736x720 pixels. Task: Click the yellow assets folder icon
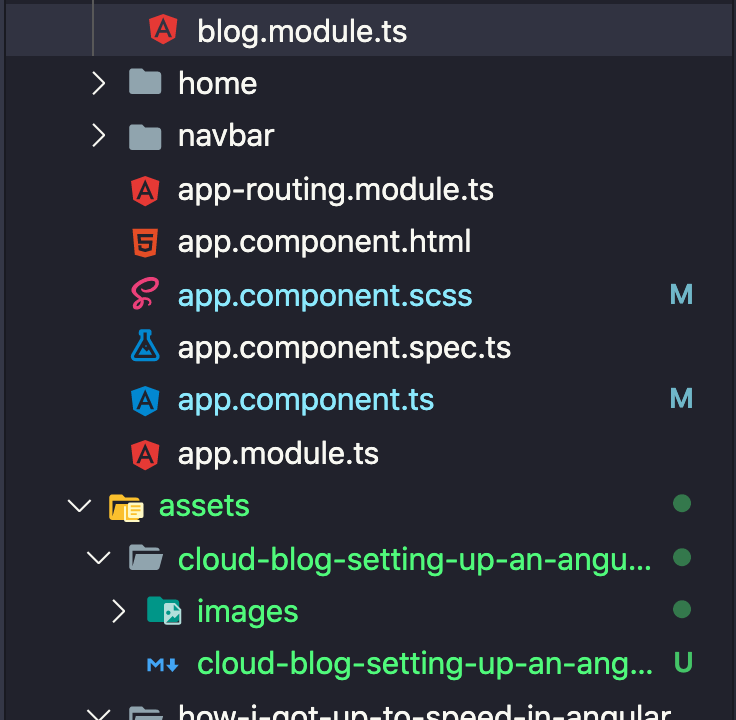pos(126,508)
